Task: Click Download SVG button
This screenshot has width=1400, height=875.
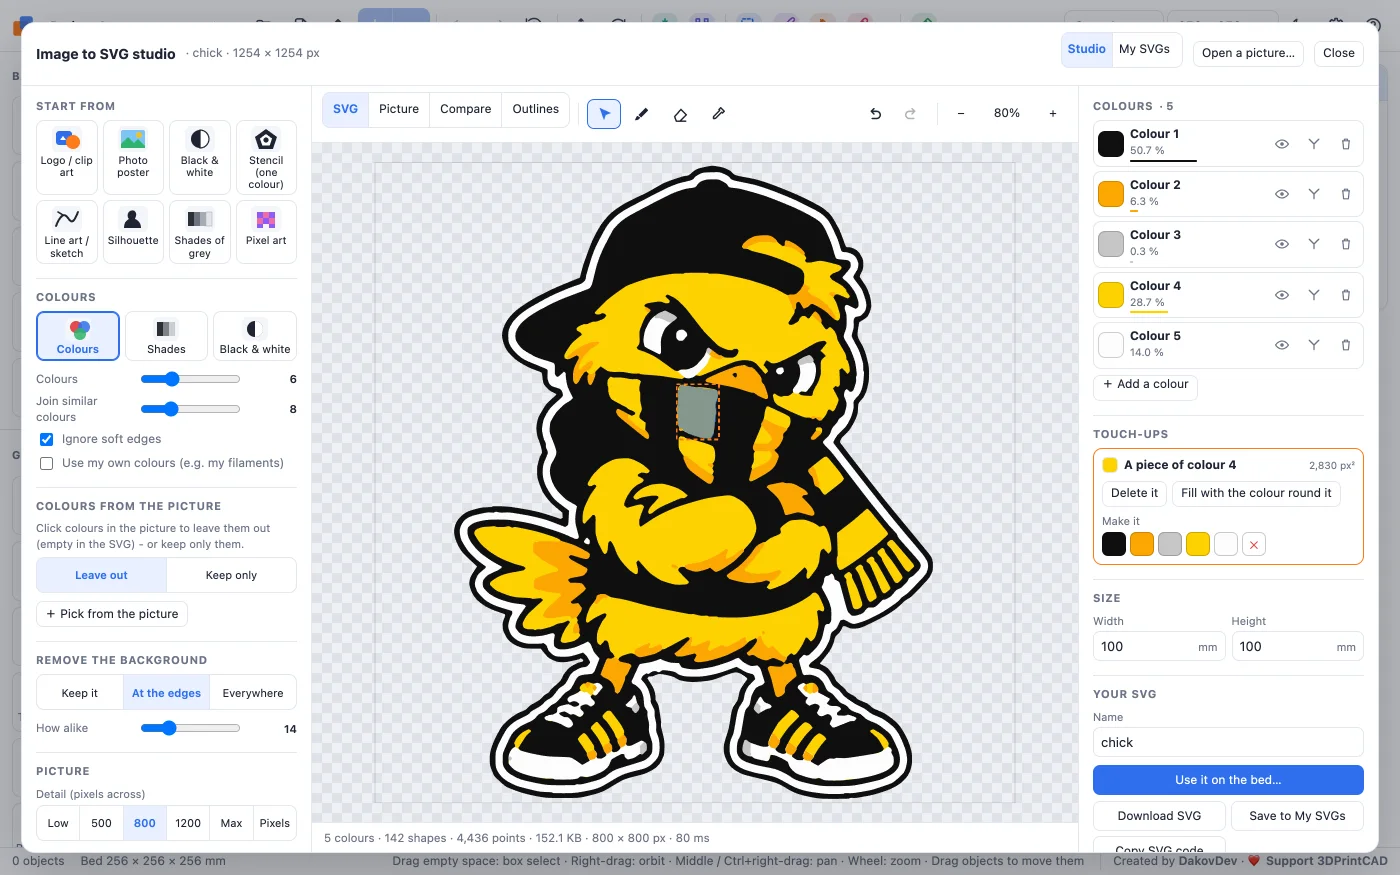Action: (1159, 816)
